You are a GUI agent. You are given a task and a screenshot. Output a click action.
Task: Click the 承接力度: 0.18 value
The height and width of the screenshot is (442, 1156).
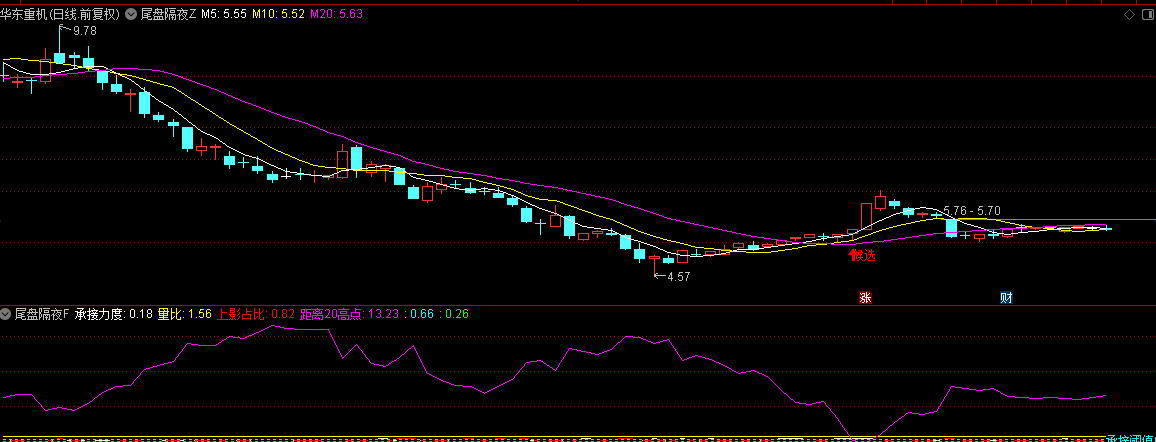click(x=114, y=315)
